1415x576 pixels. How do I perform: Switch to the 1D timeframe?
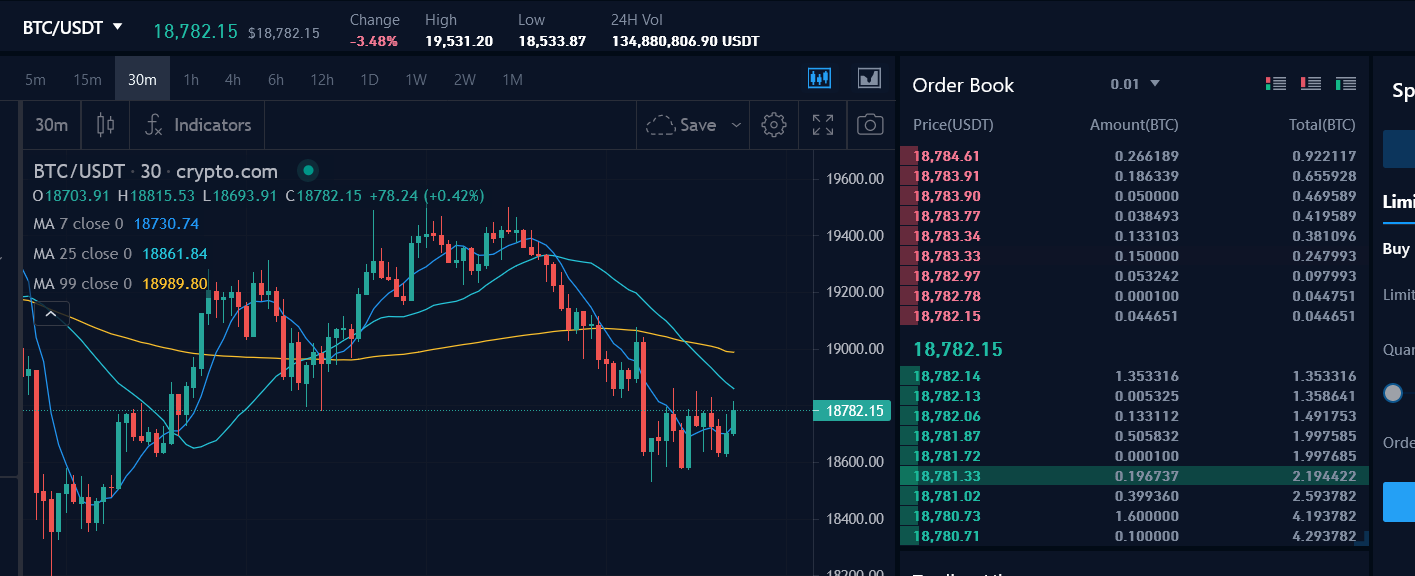click(x=369, y=79)
